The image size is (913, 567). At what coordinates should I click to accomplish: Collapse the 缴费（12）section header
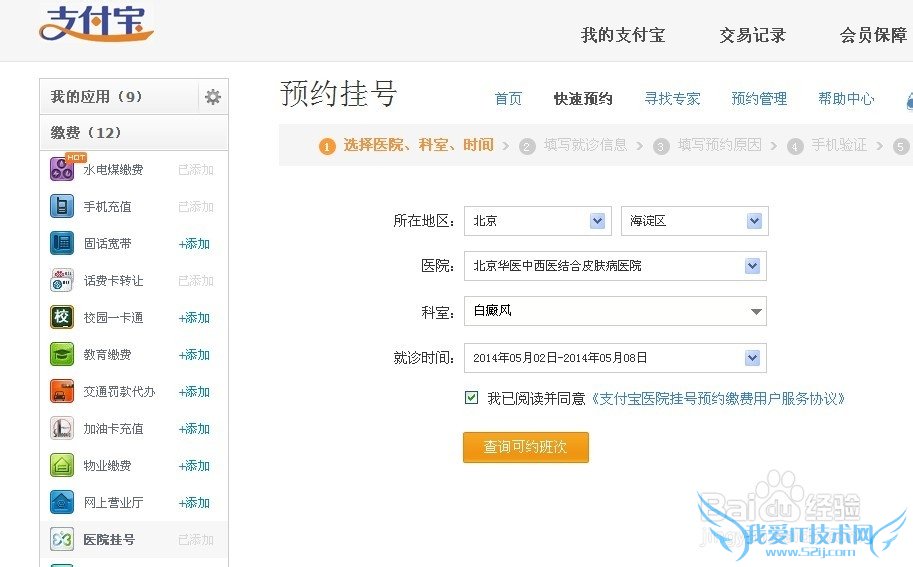[134, 133]
